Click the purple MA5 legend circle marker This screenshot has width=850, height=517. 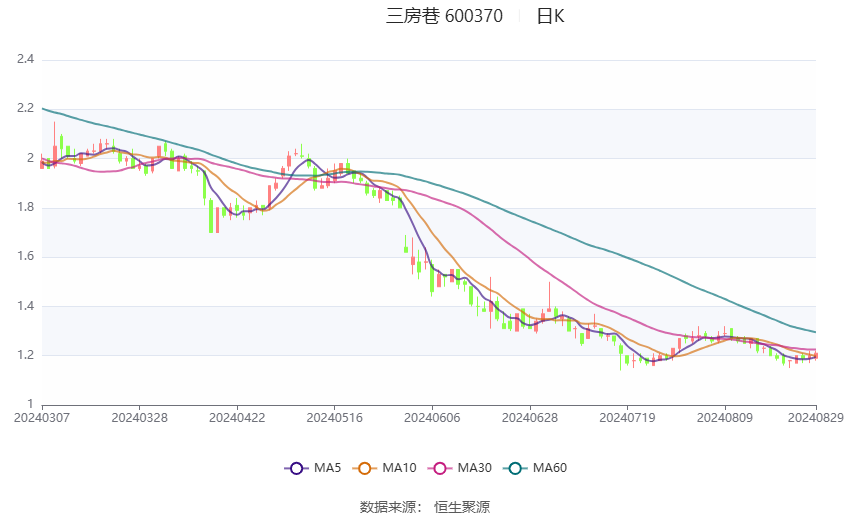295,468
